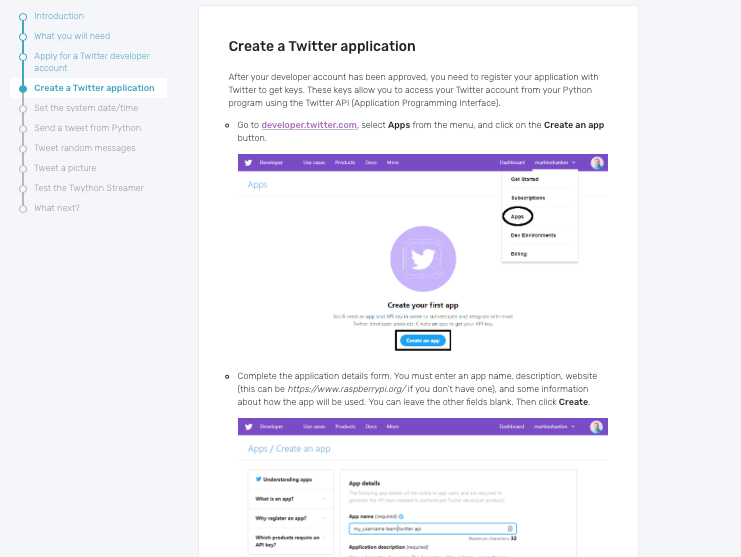
Task: Open 'Apply for a Twitter developer account' step
Action: [x=90, y=62]
